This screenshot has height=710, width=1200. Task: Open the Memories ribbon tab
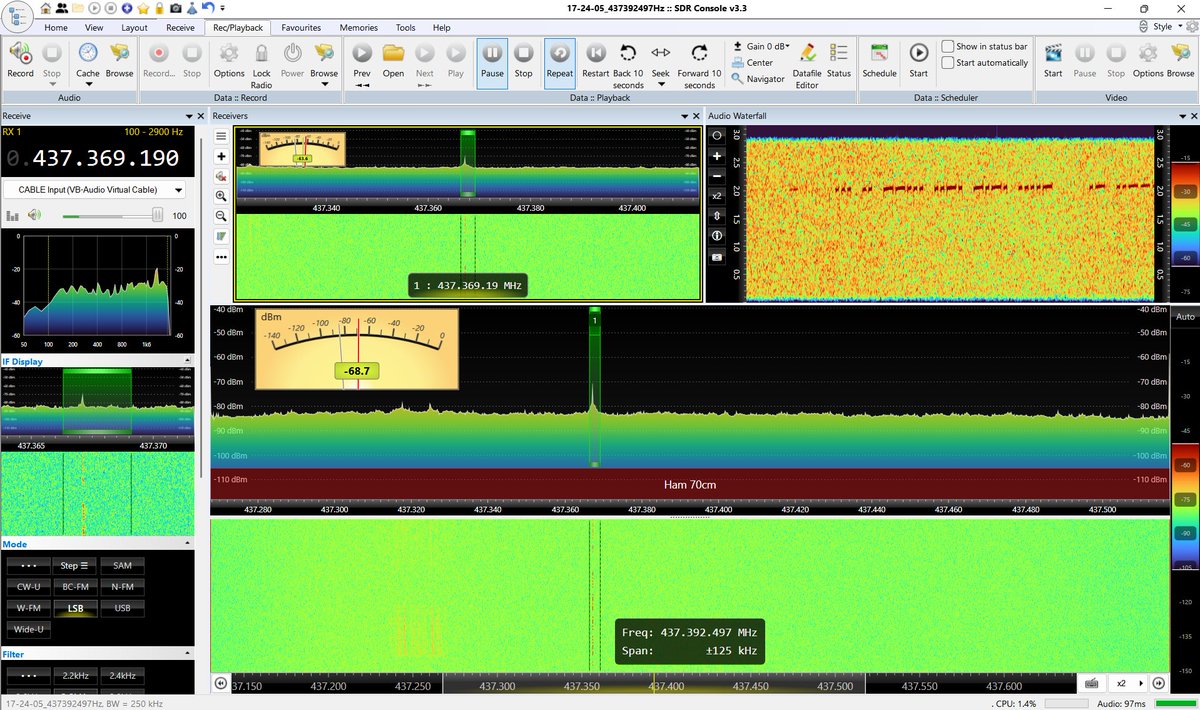[359, 28]
